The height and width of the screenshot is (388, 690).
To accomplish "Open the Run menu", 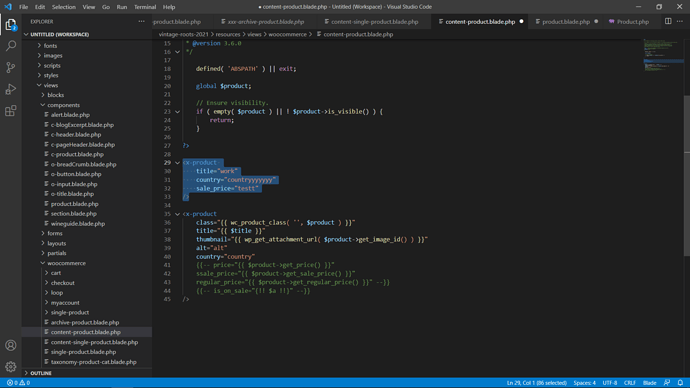I will pyautogui.click(x=122, y=7).
